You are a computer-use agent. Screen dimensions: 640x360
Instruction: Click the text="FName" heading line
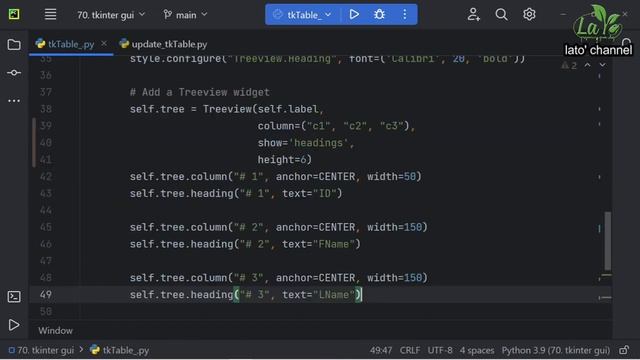click(245, 244)
